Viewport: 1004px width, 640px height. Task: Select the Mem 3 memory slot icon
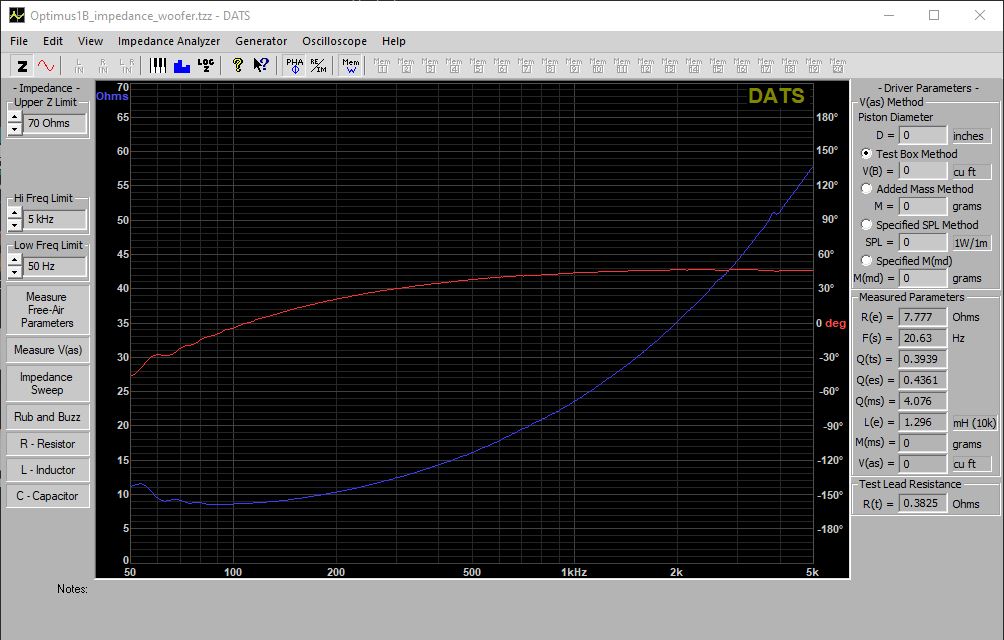430,65
